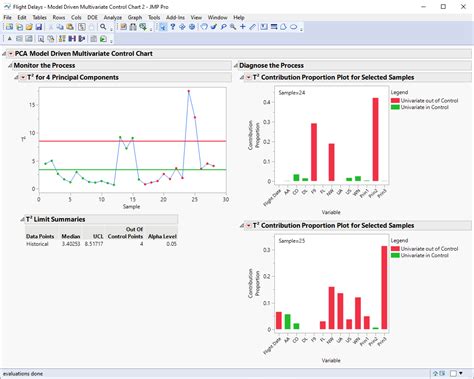
Task: Select the Arrow cursor tool
Action: pos(163,27)
